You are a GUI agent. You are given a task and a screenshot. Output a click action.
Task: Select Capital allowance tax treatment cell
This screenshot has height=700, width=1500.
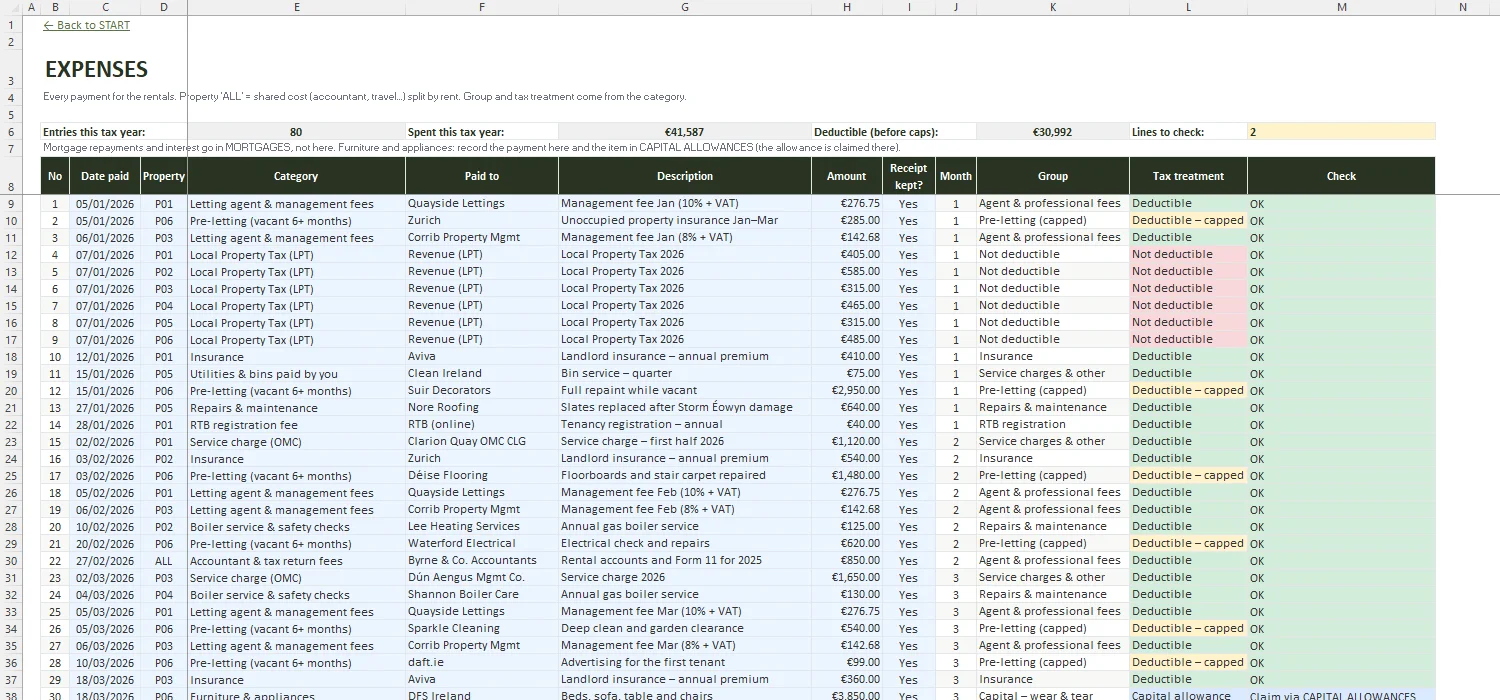[1188, 695]
